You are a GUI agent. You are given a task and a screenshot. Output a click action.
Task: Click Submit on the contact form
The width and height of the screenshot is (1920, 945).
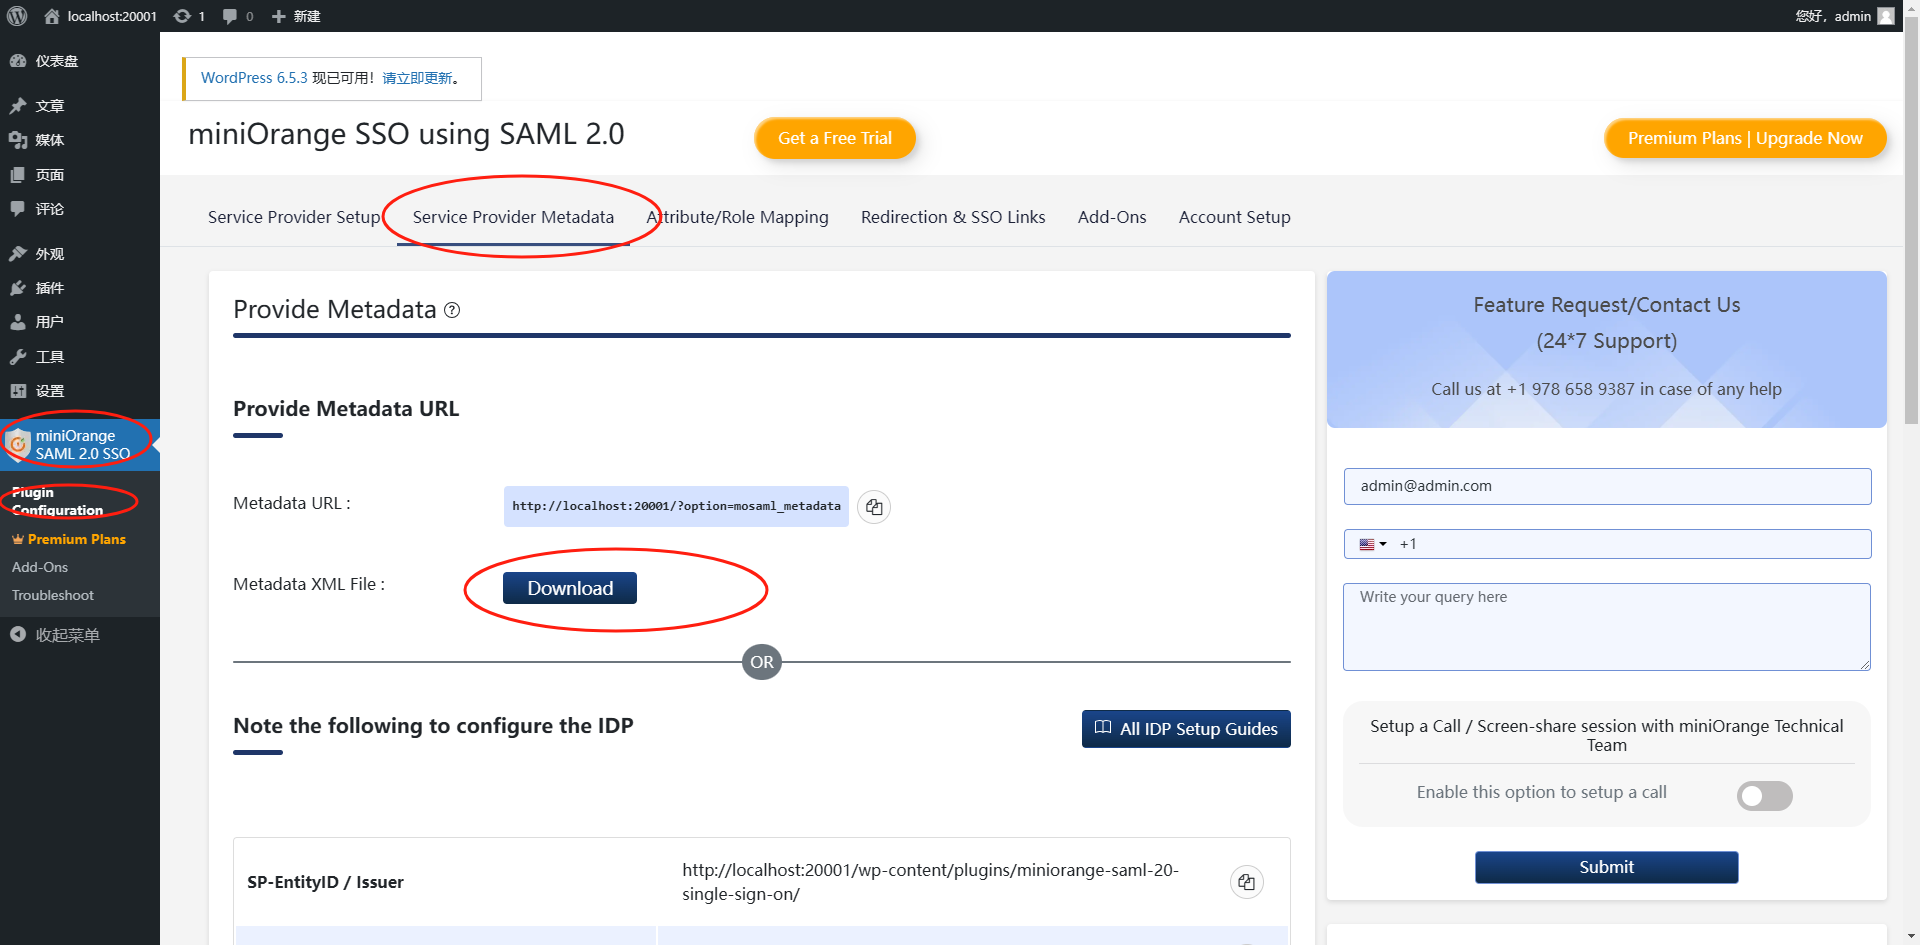tap(1606, 867)
